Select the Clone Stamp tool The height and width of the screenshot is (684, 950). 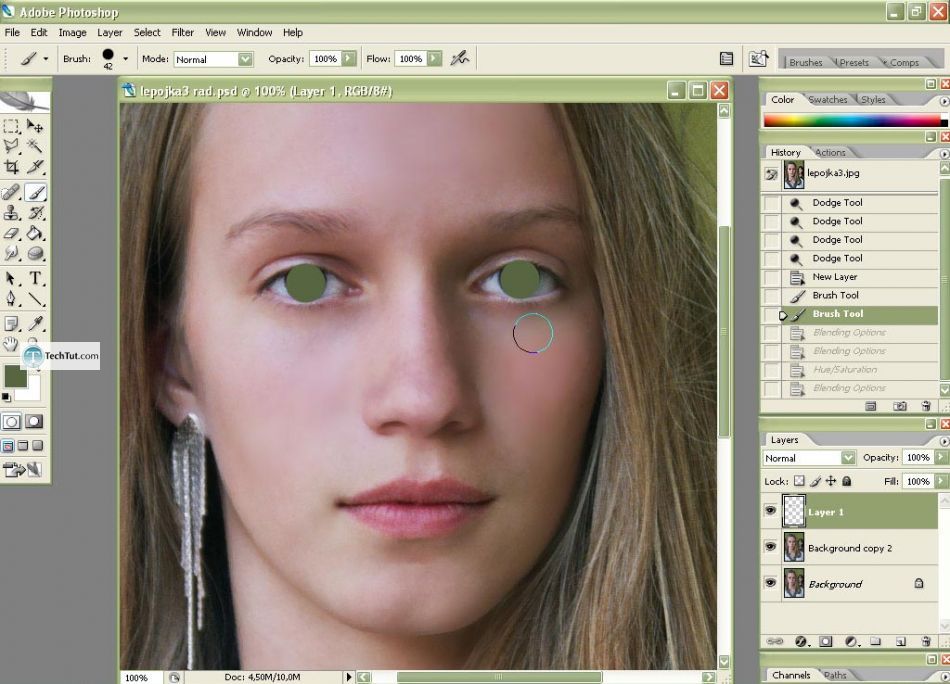point(11,213)
